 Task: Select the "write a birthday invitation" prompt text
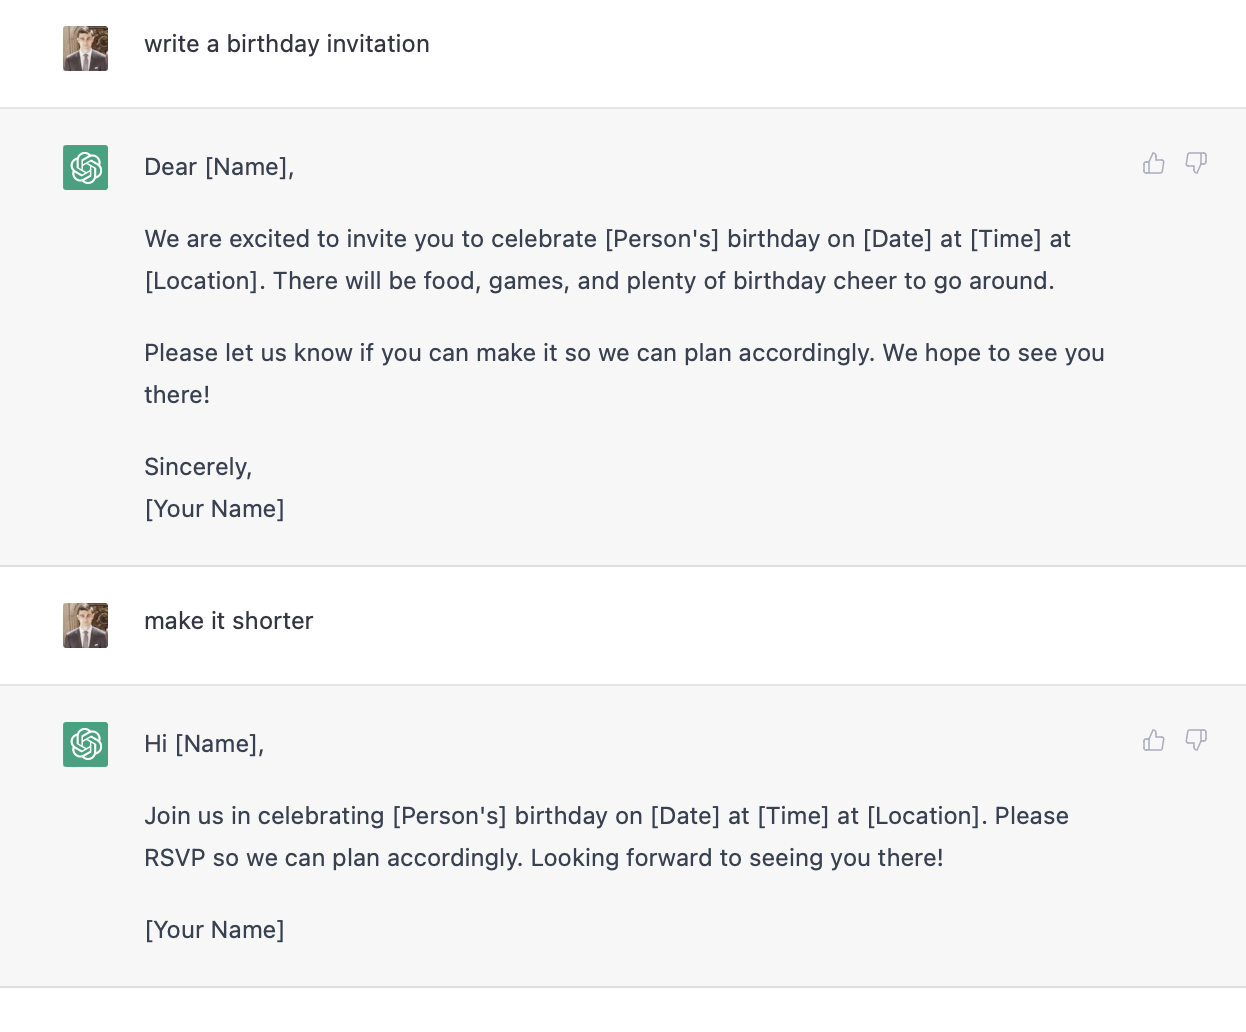(287, 44)
